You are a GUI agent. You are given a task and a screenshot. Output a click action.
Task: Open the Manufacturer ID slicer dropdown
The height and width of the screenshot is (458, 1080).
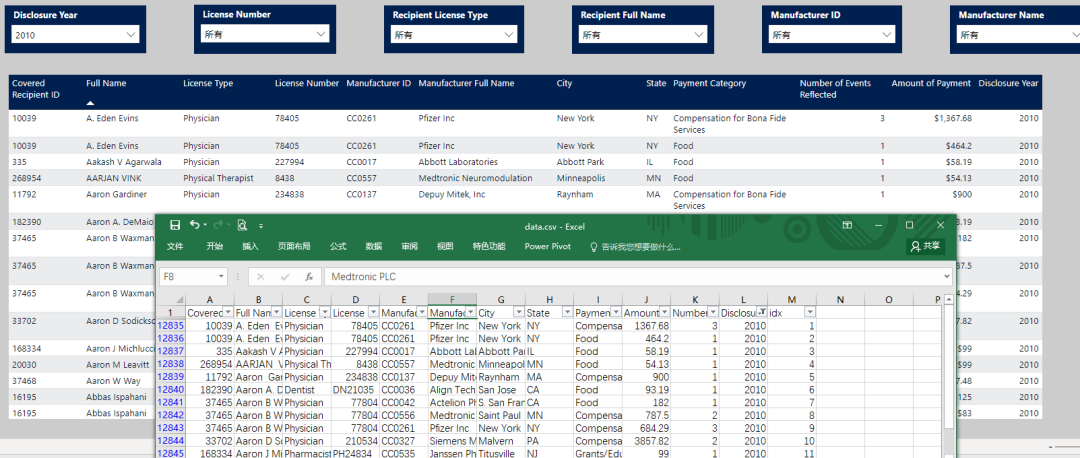(x=832, y=34)
